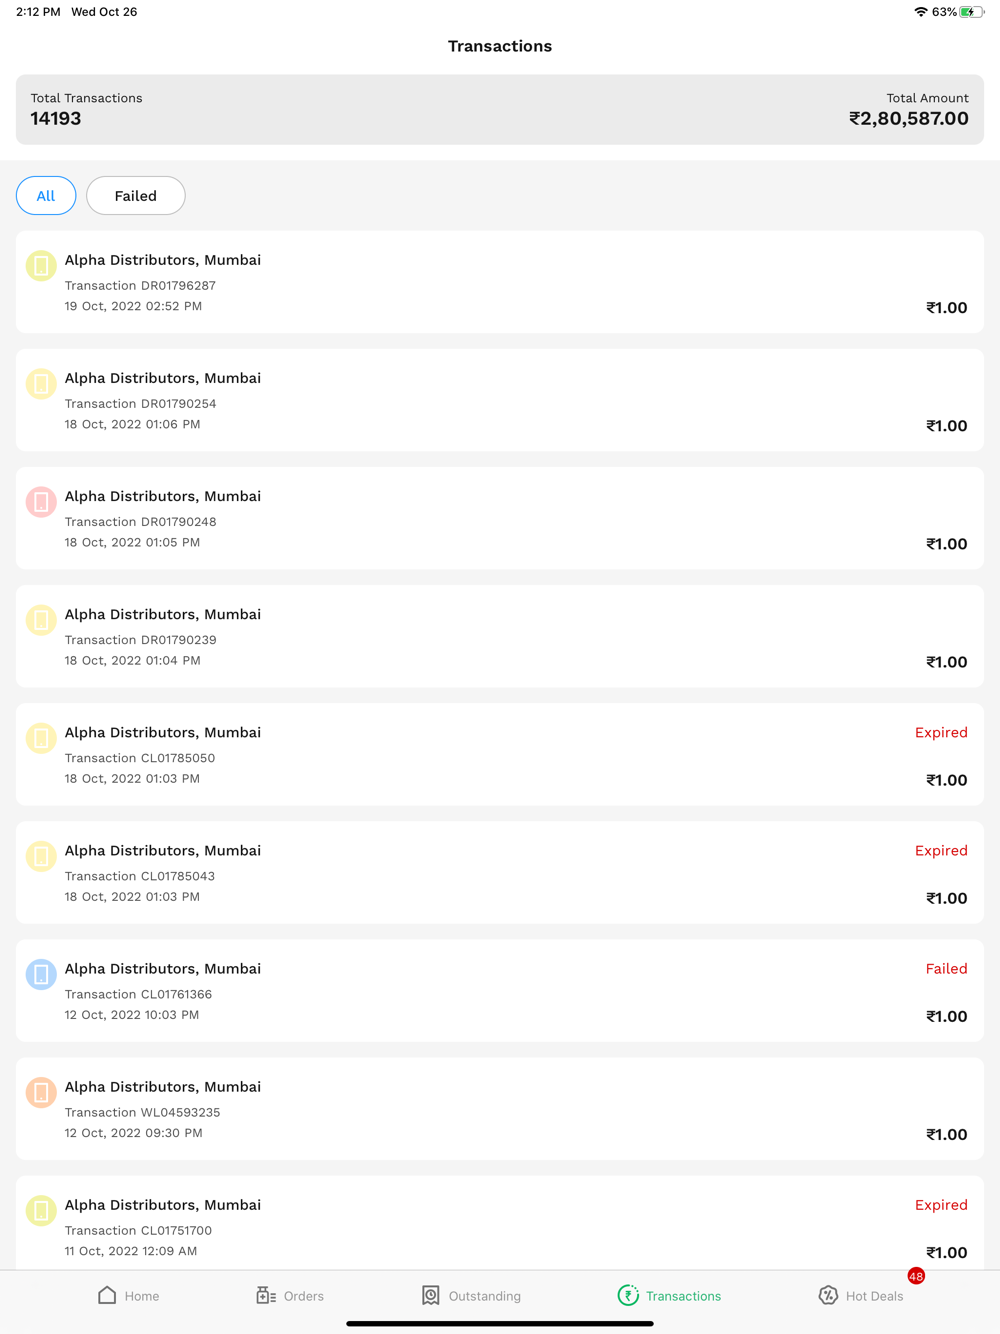The image size is (1000, 1334).
Task: Tap yellow icon for transaction DR01790254
Action: pyautogui.click(x=41, y=384)
